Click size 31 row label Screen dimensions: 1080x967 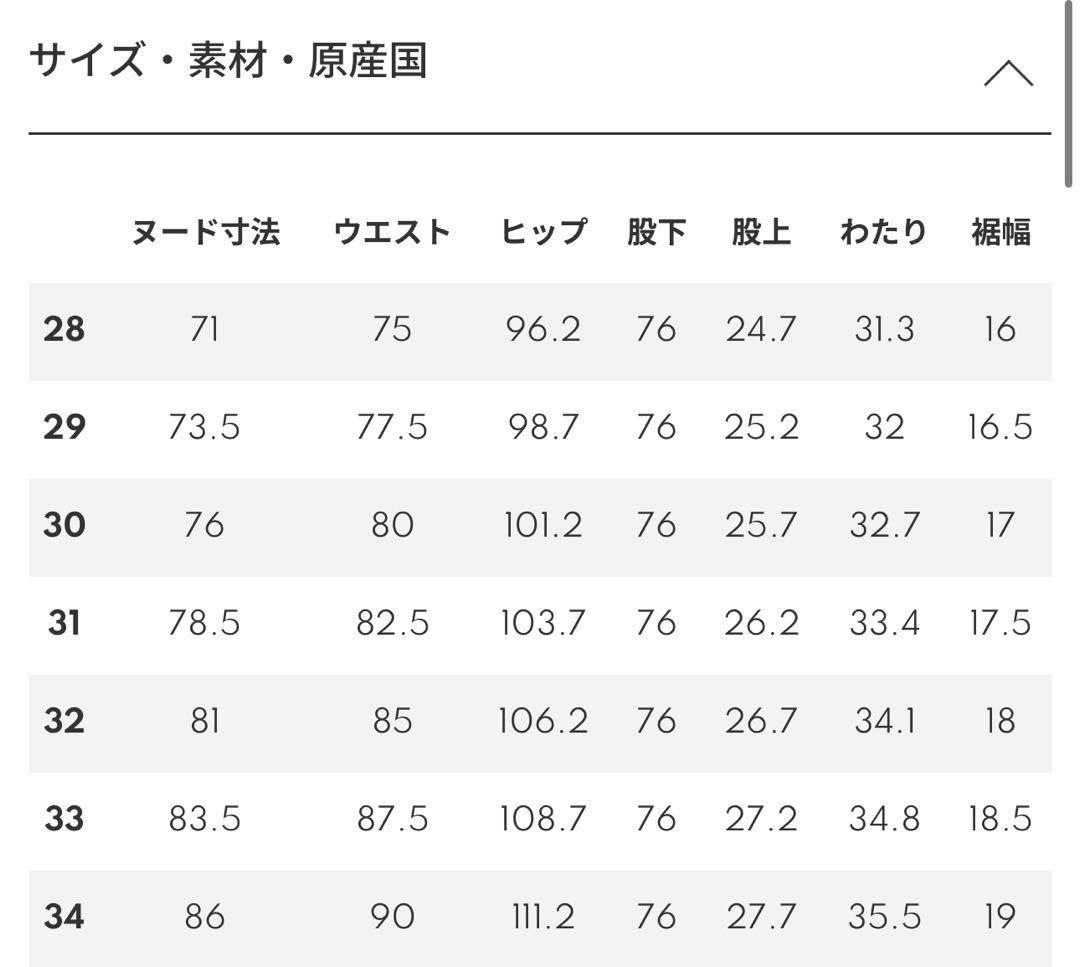pyautogui.click(x=63, y=621)
